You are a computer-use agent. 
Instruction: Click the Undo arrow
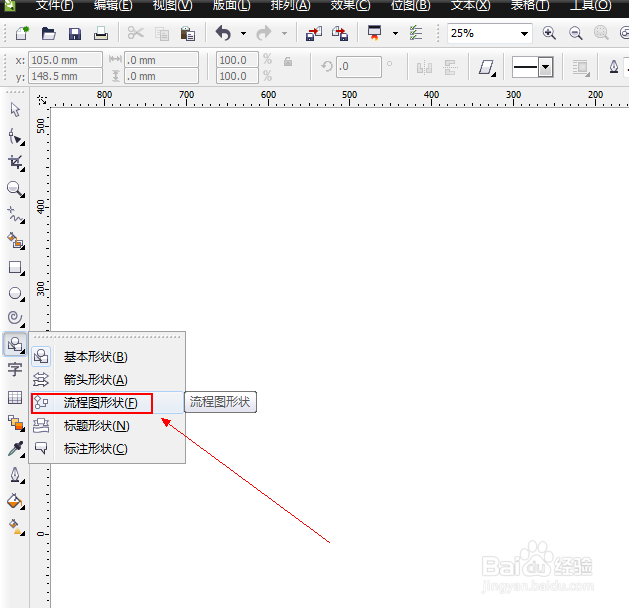point(223,33)
